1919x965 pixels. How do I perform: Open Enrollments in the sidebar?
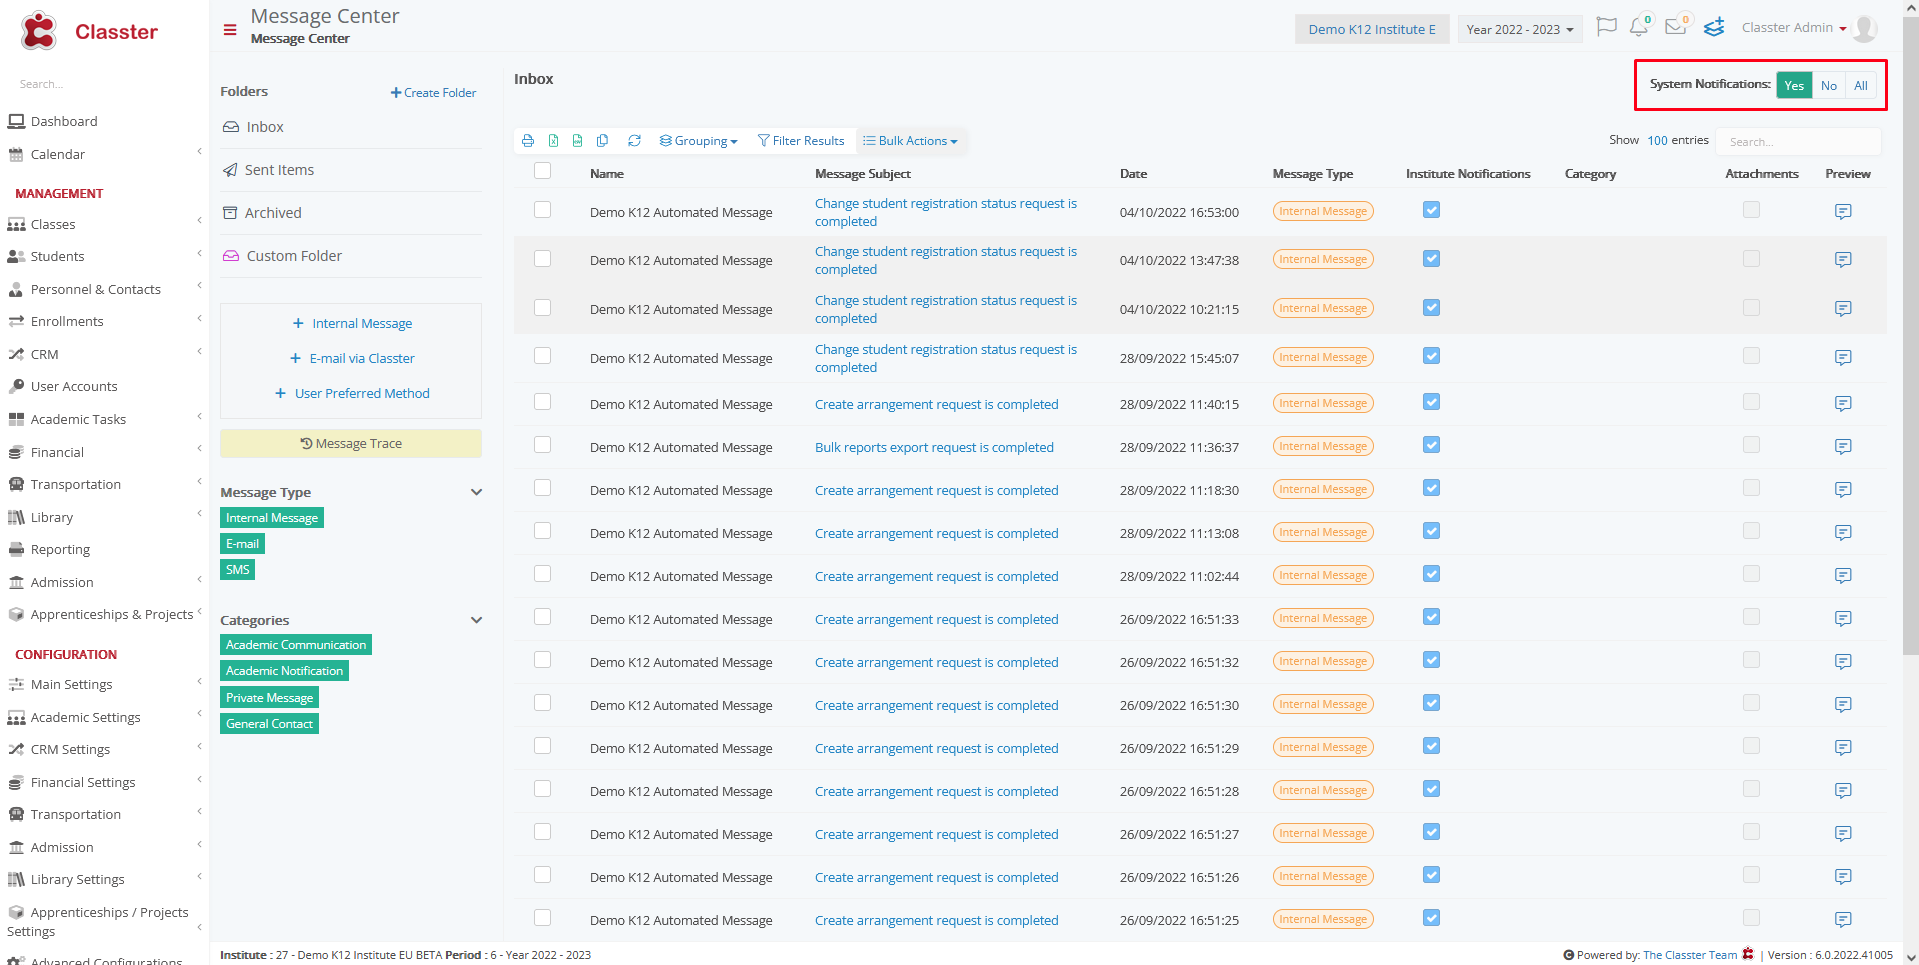tap(67, 321)
